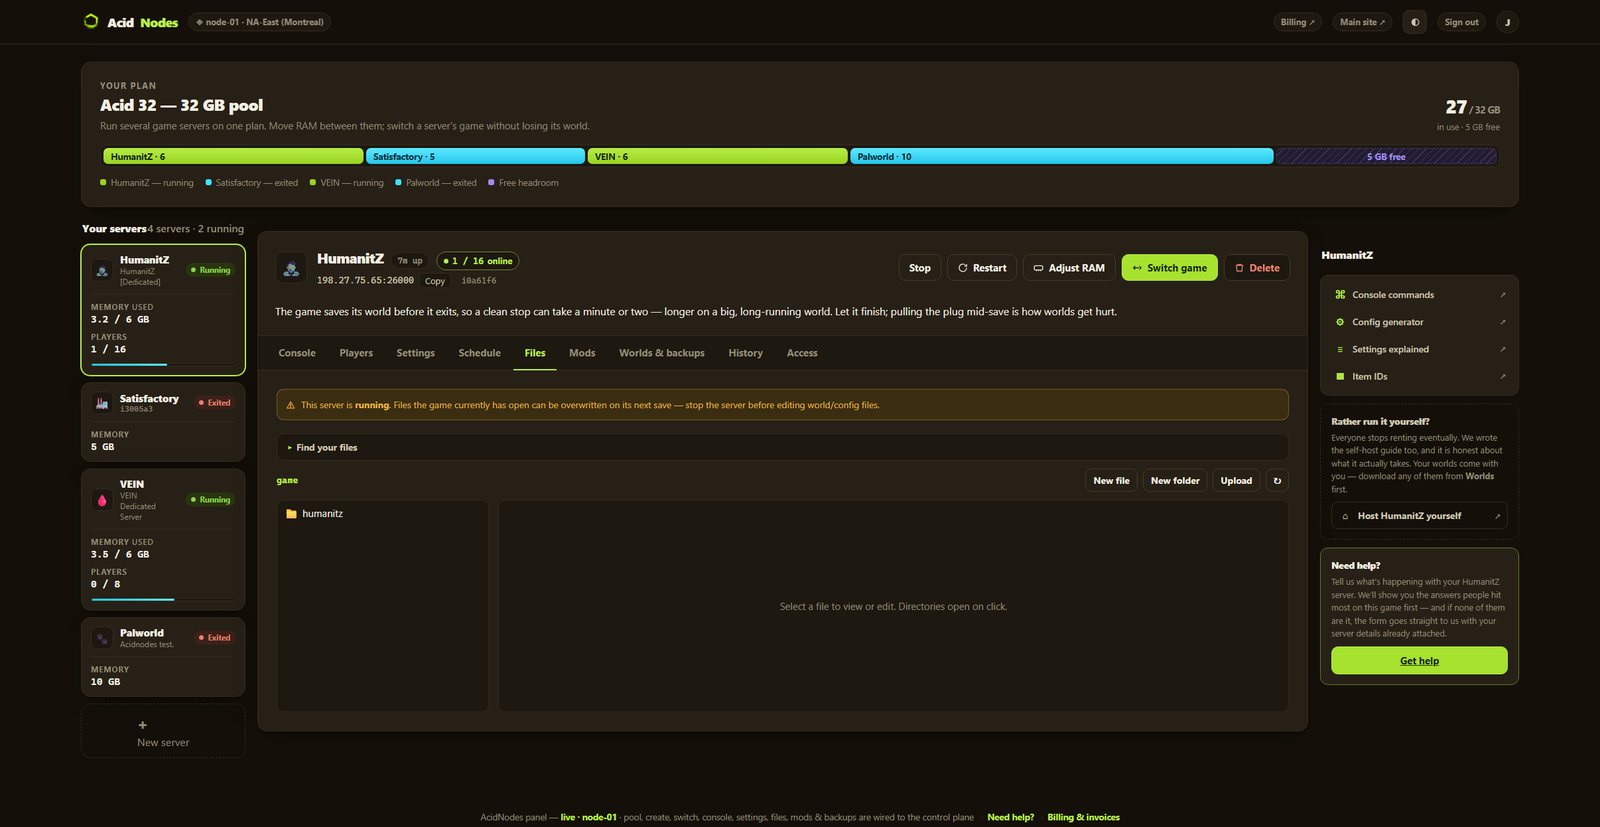Click the Console commands command-key icon

coord(1340,295)
